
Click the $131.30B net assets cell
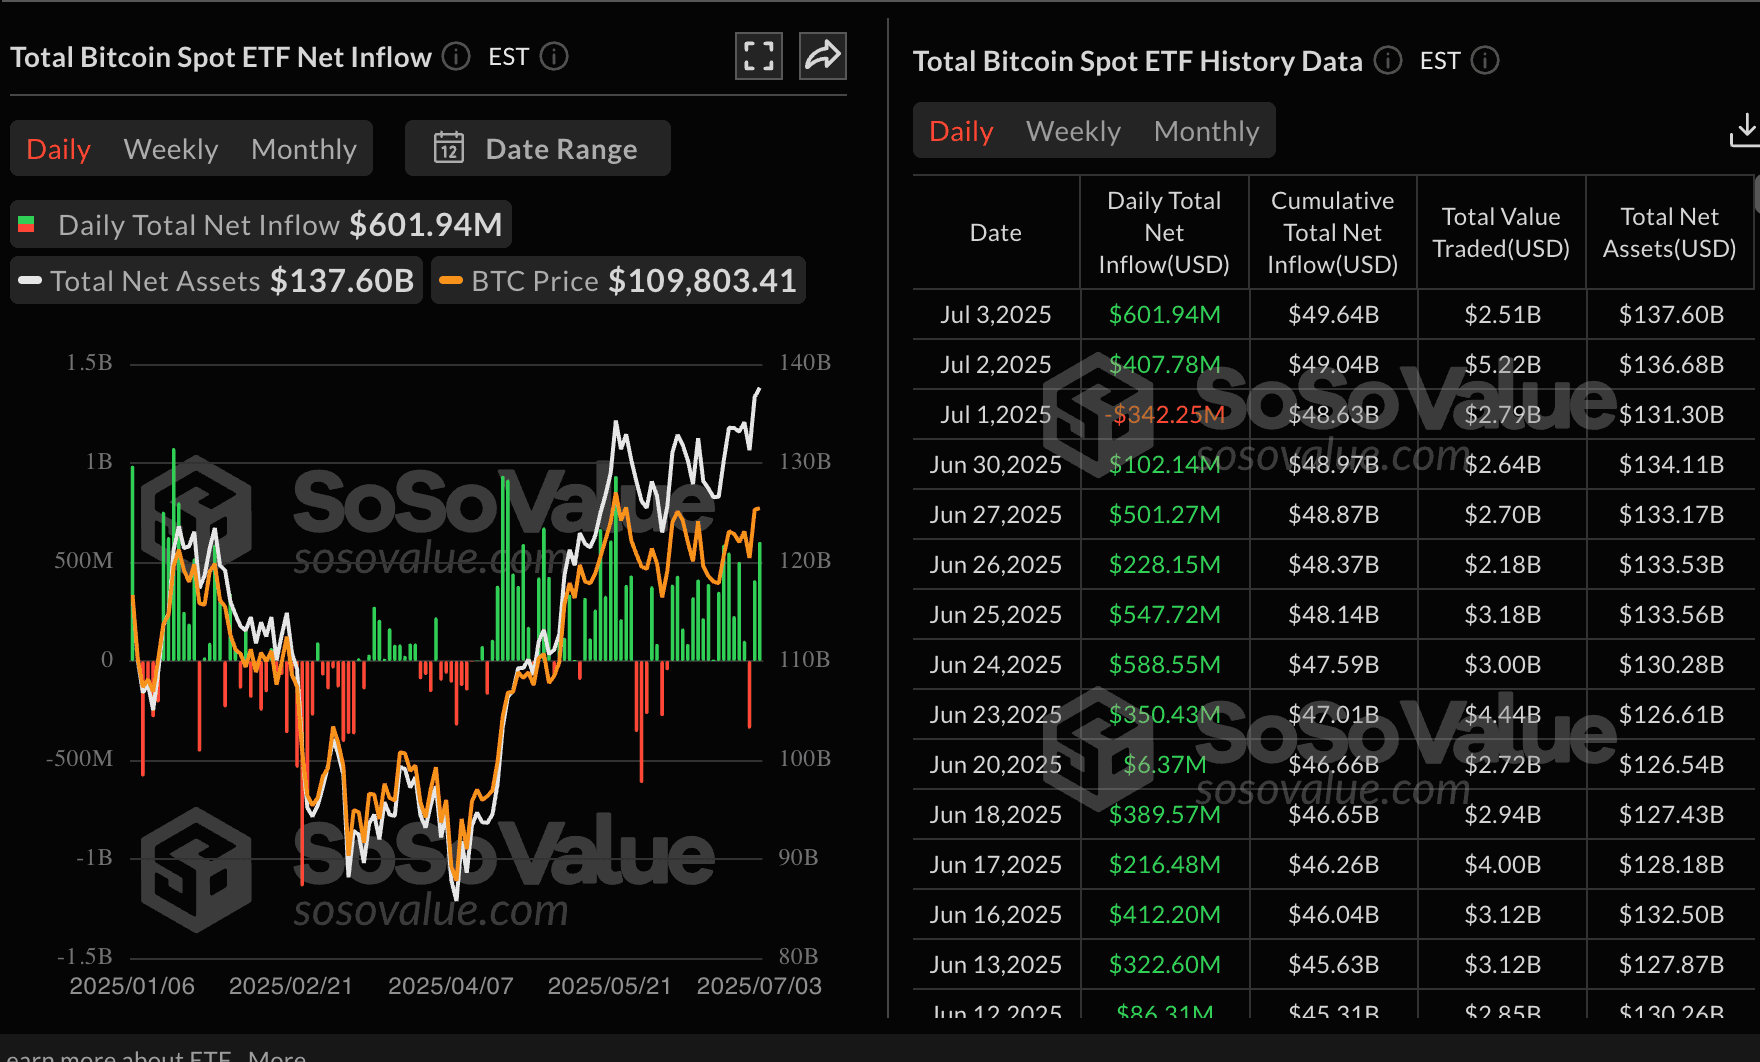click(1671, 414)
